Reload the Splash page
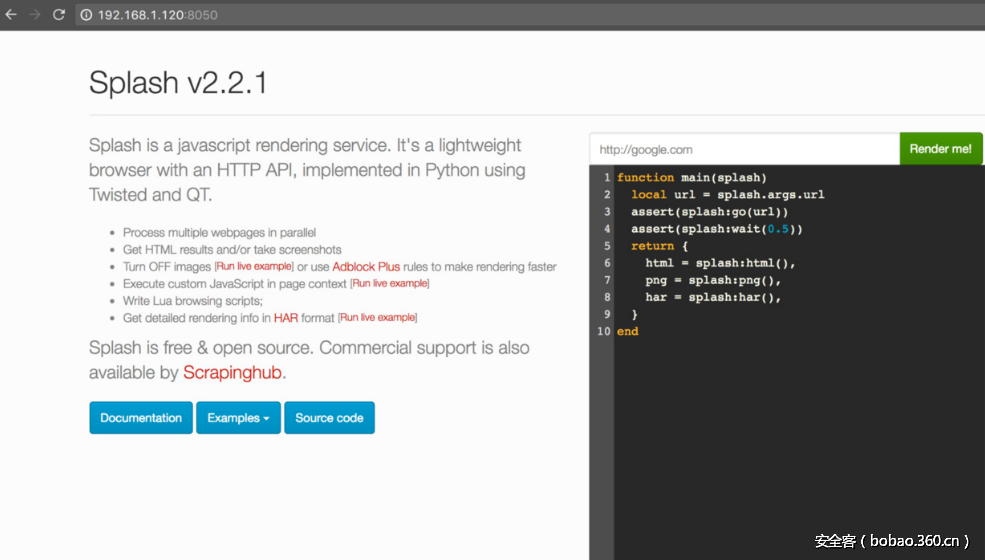985x560 pixels. (x=59, y=15)
